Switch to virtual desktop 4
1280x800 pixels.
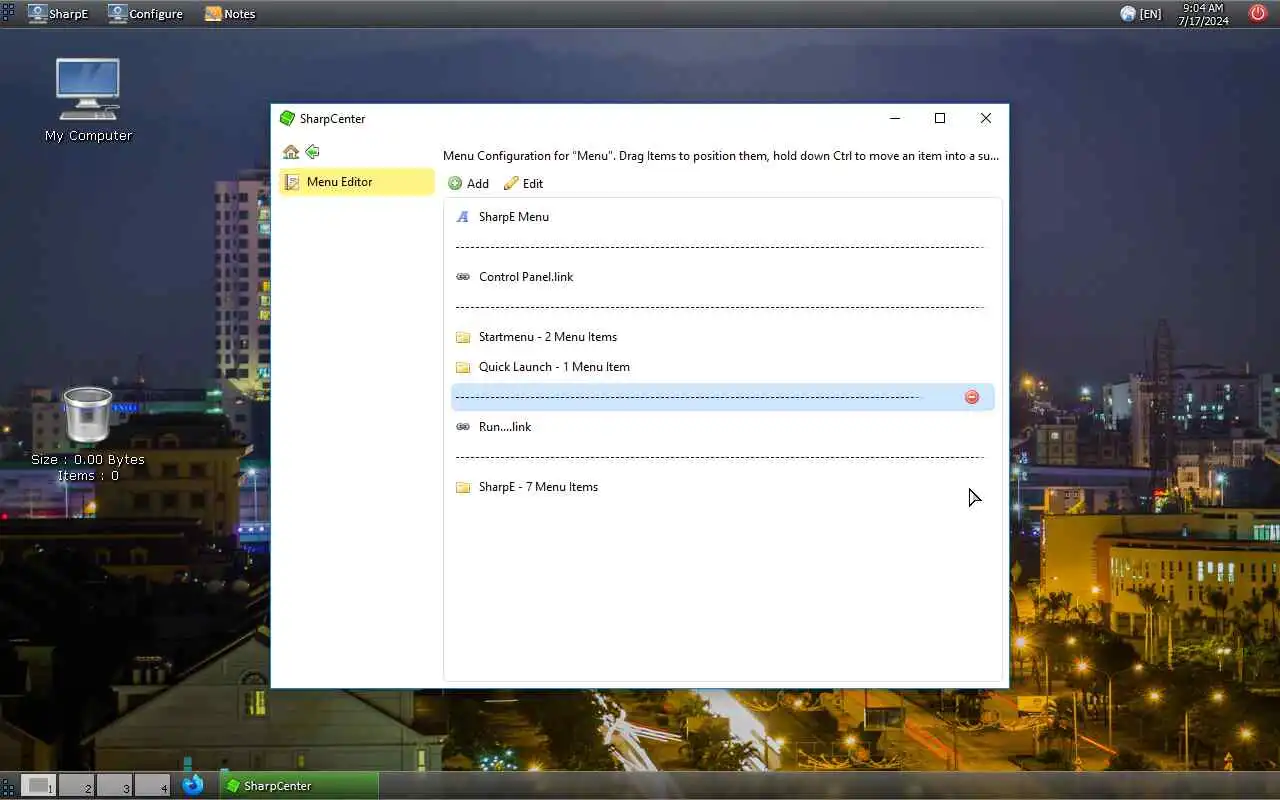[x=153, y=786]
